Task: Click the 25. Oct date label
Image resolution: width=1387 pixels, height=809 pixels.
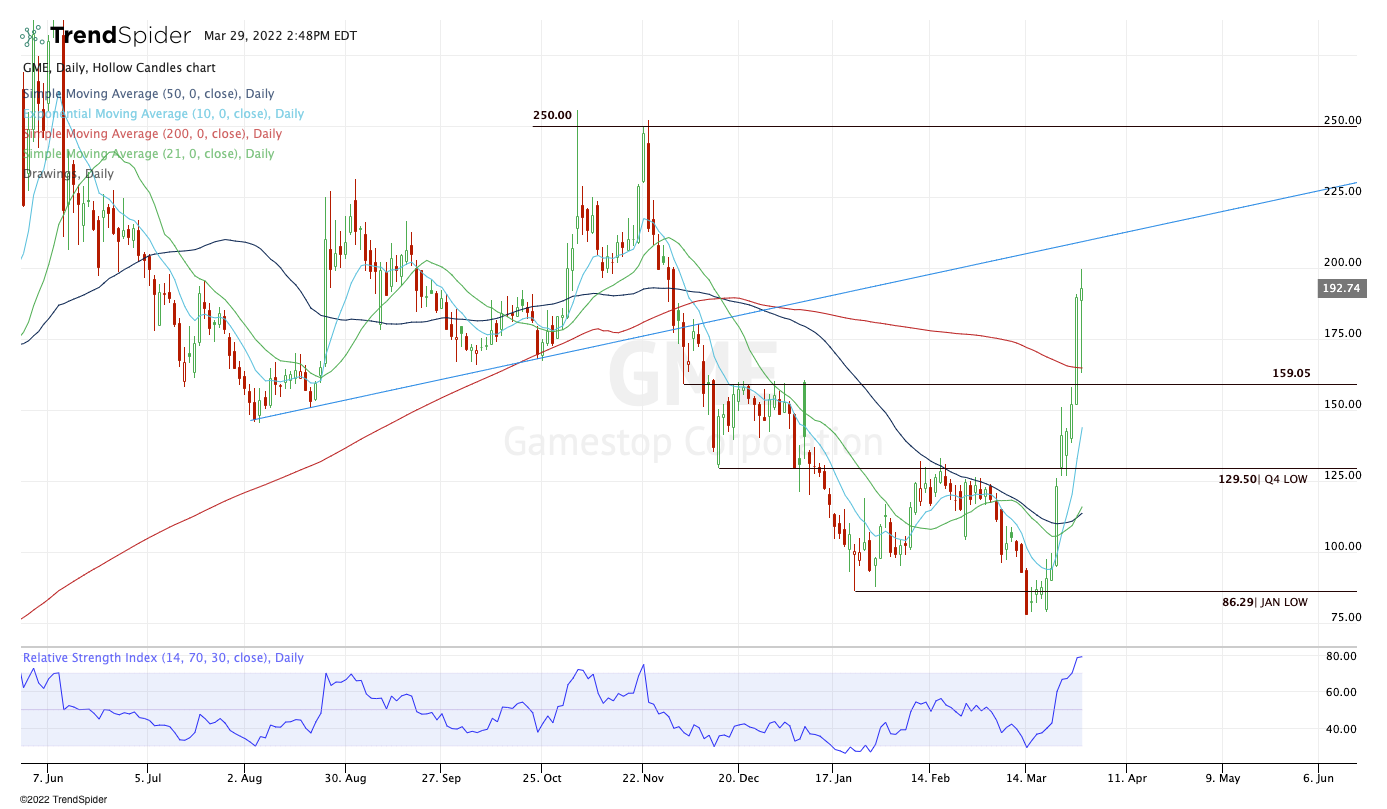Action: click(540, 776)
